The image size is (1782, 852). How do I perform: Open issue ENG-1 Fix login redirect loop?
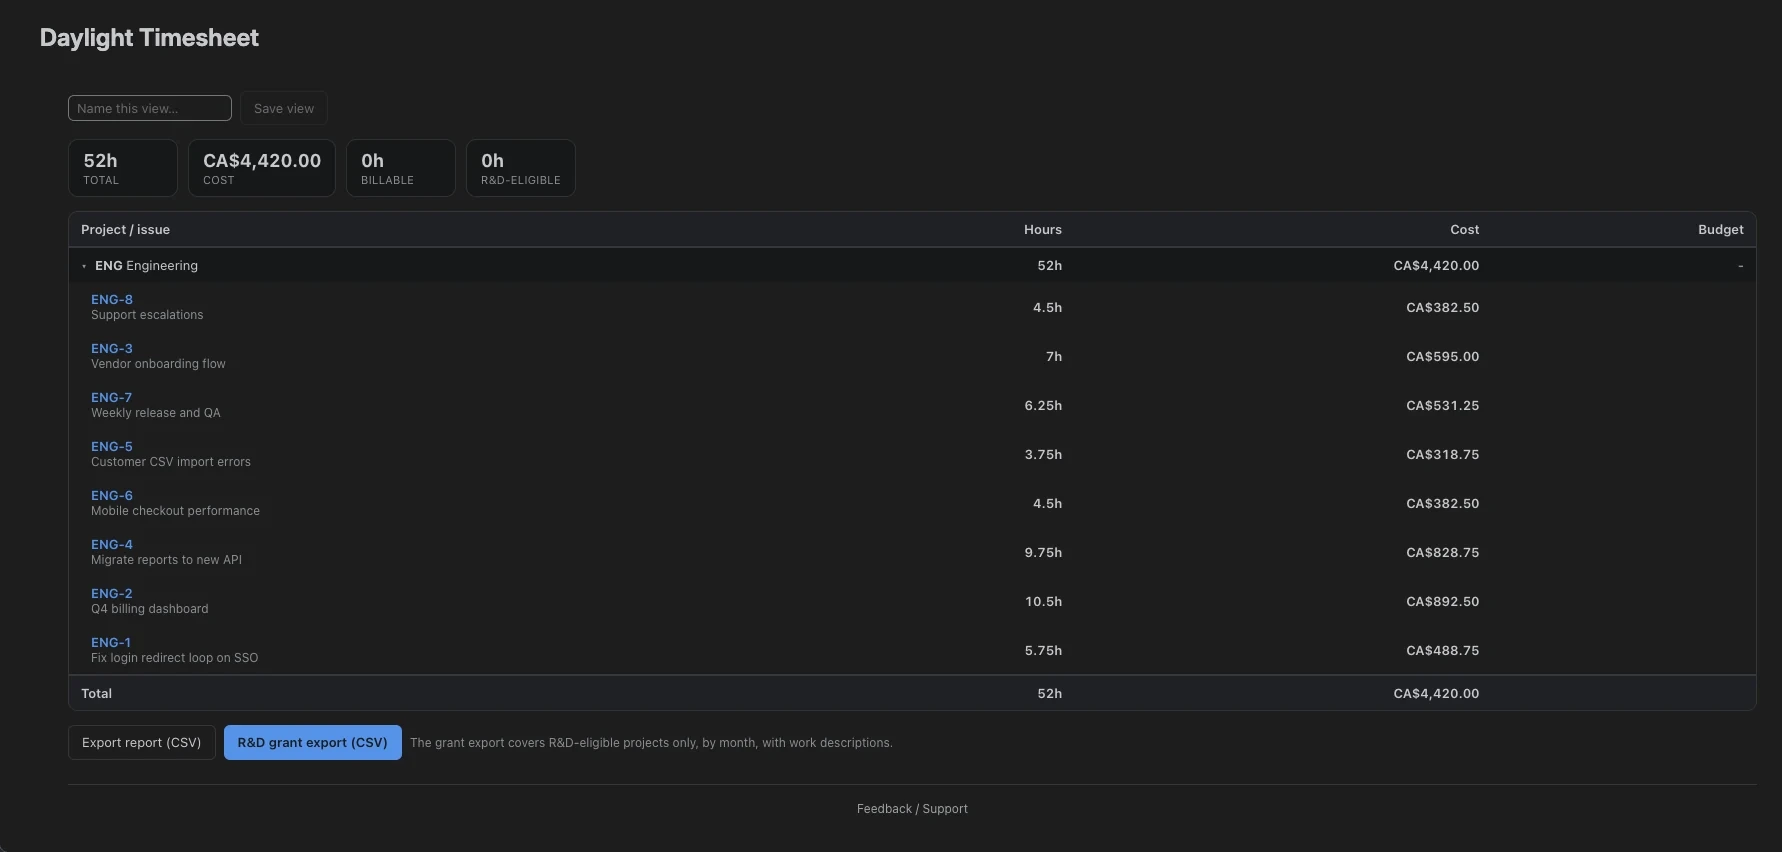tap(111, 642)
